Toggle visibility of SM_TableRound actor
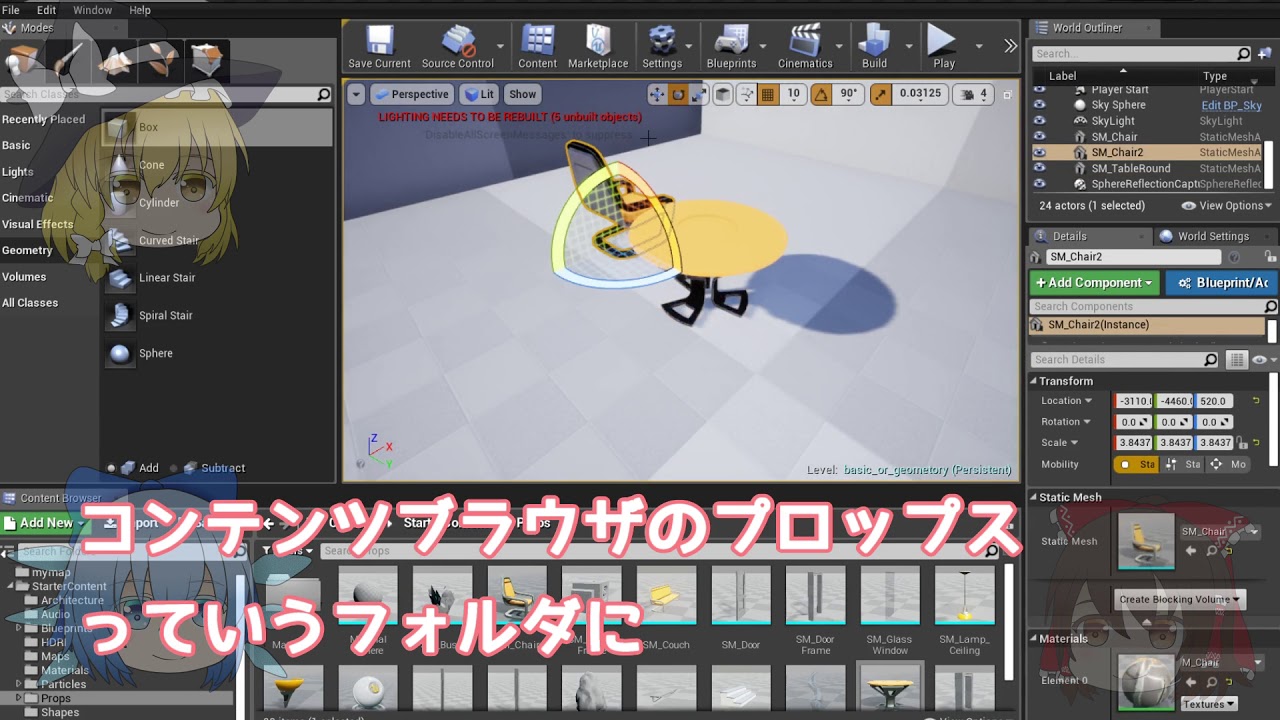 [1039, 168]
